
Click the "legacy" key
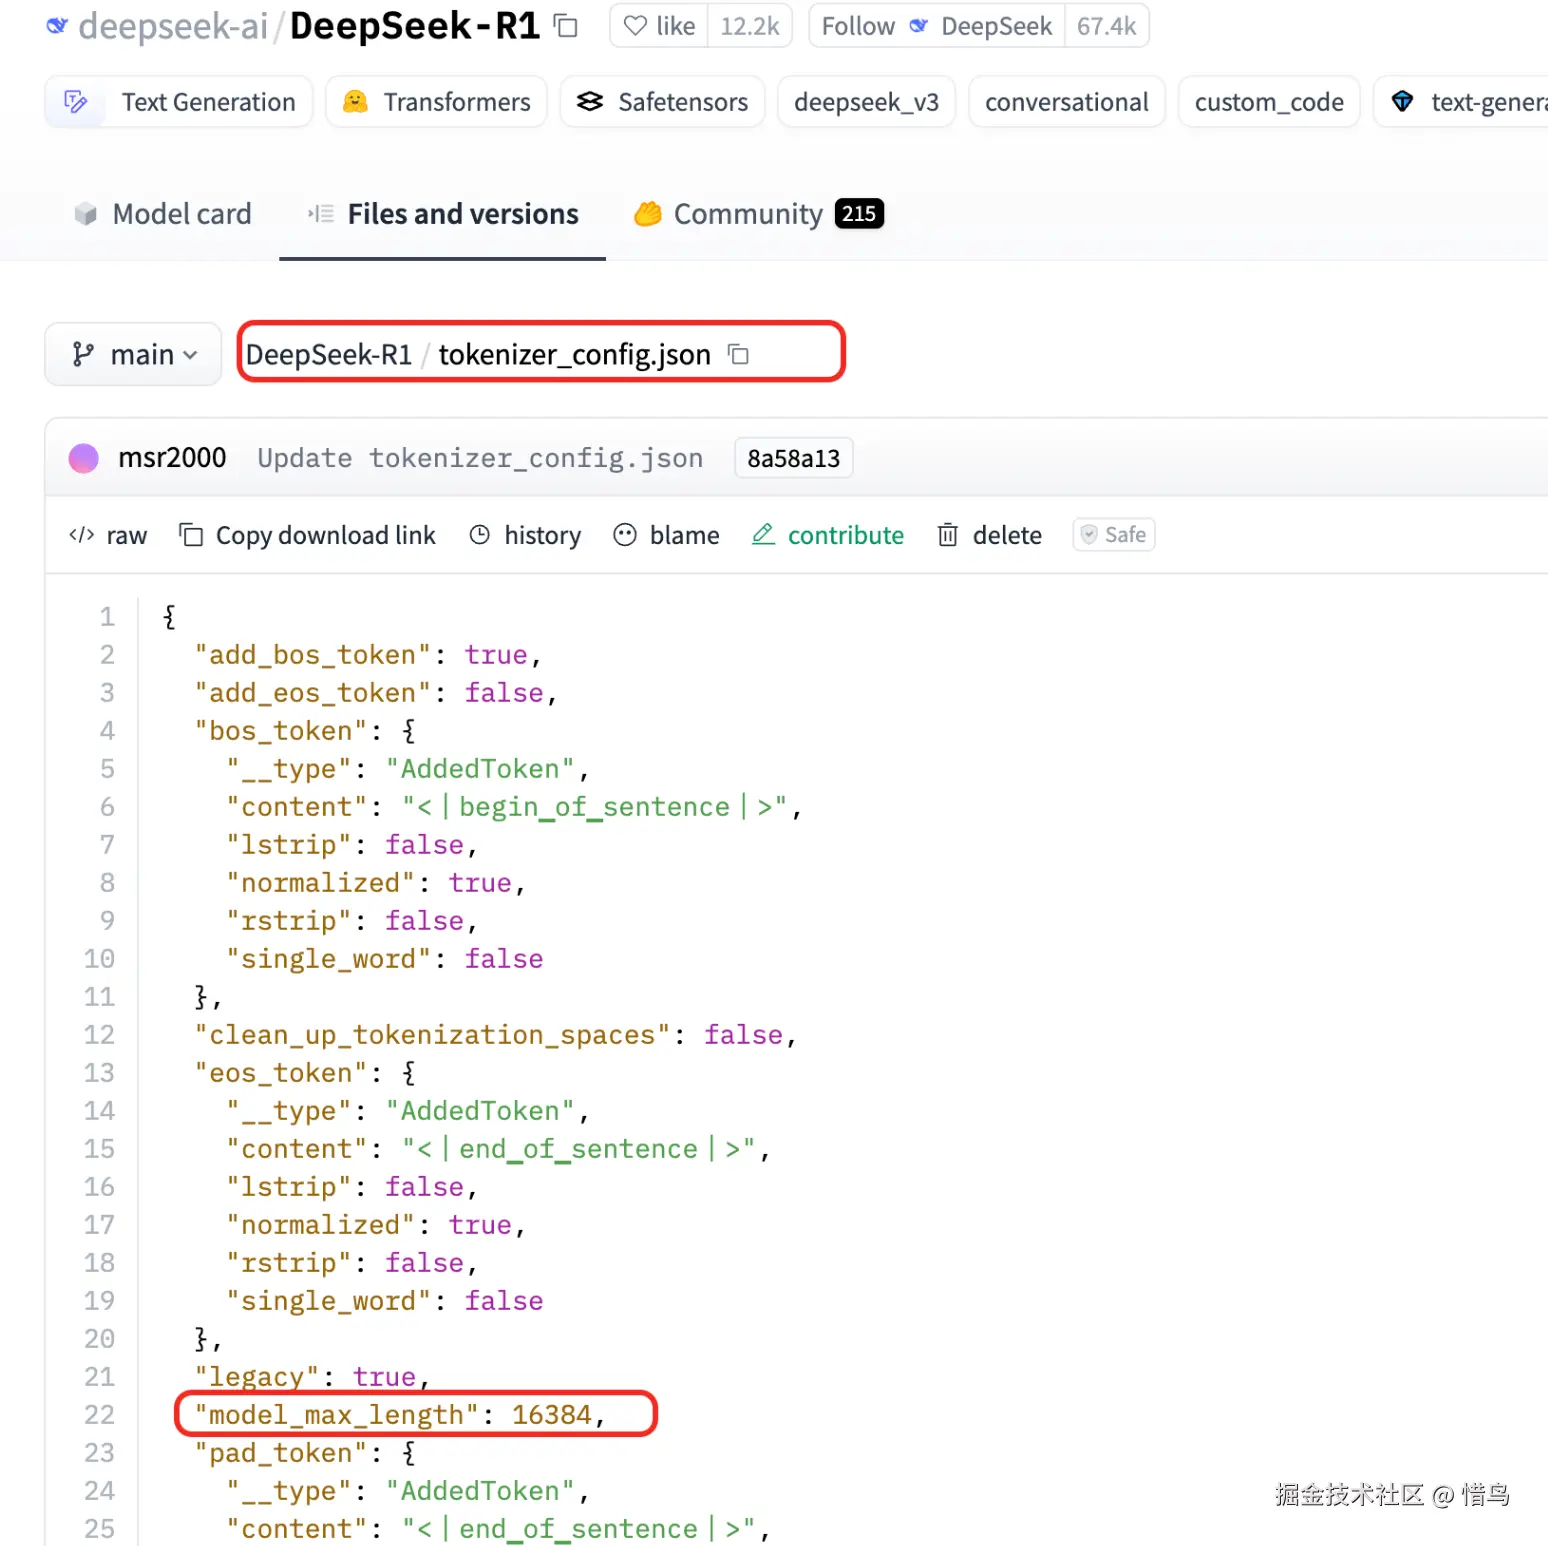click(x=257, y=1376)
